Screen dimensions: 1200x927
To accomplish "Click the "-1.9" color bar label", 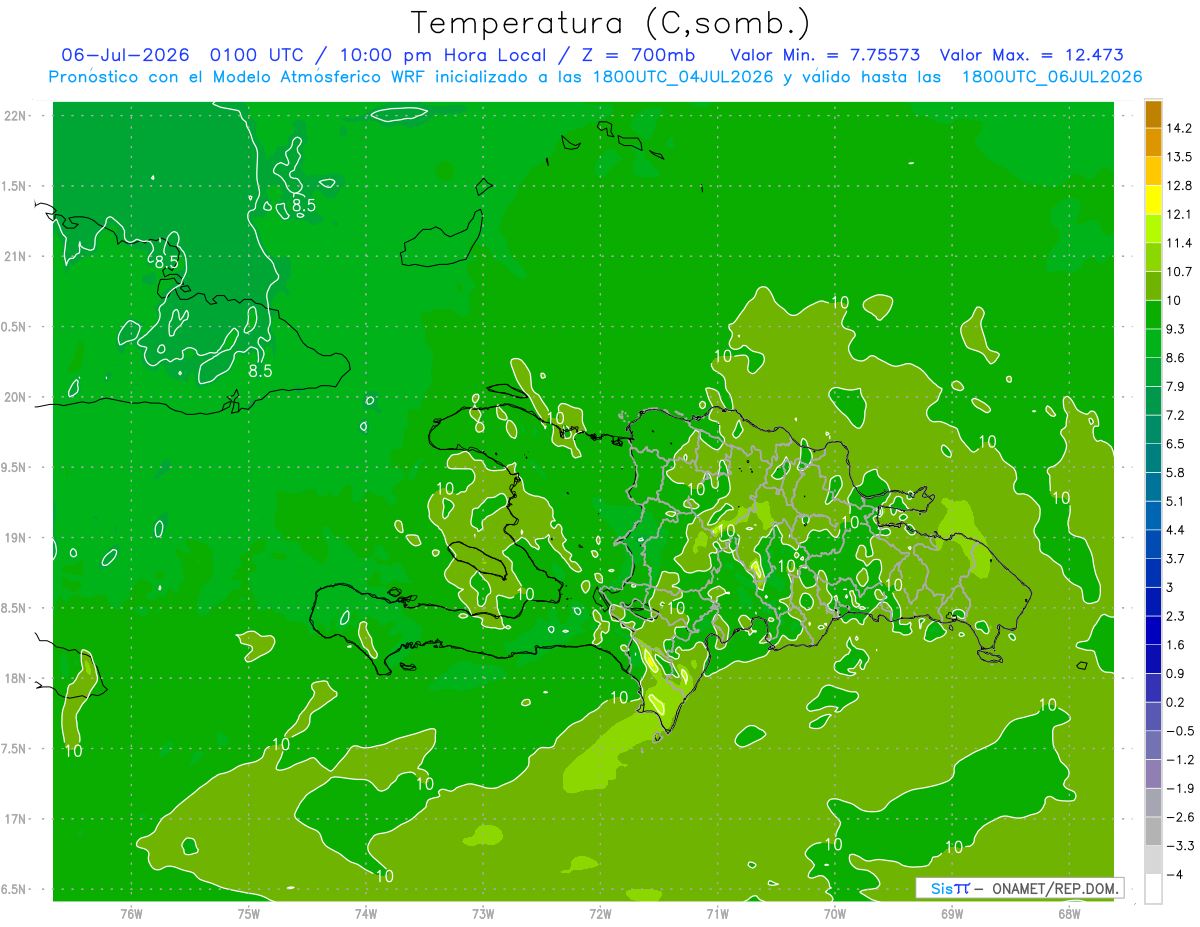I will pos(1179,788).
